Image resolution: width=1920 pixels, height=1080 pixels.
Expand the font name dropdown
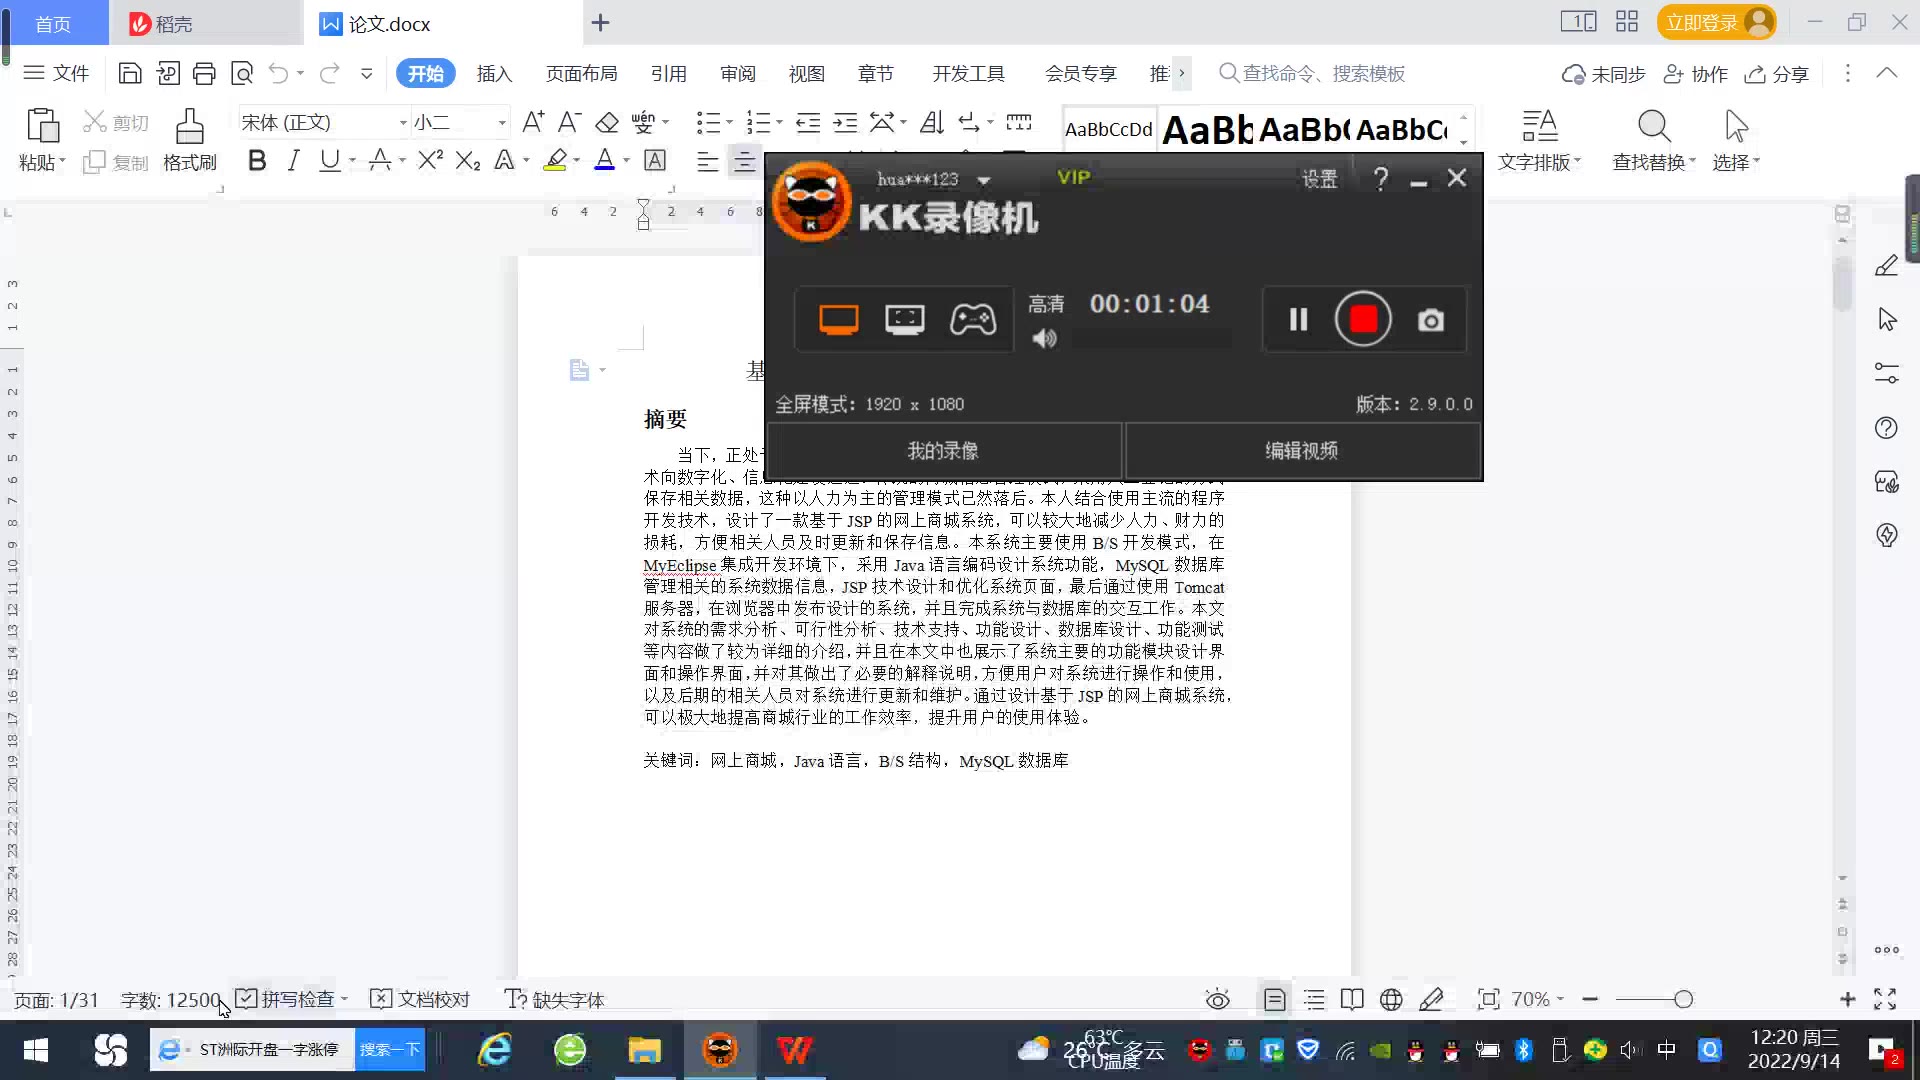[403, 123]
